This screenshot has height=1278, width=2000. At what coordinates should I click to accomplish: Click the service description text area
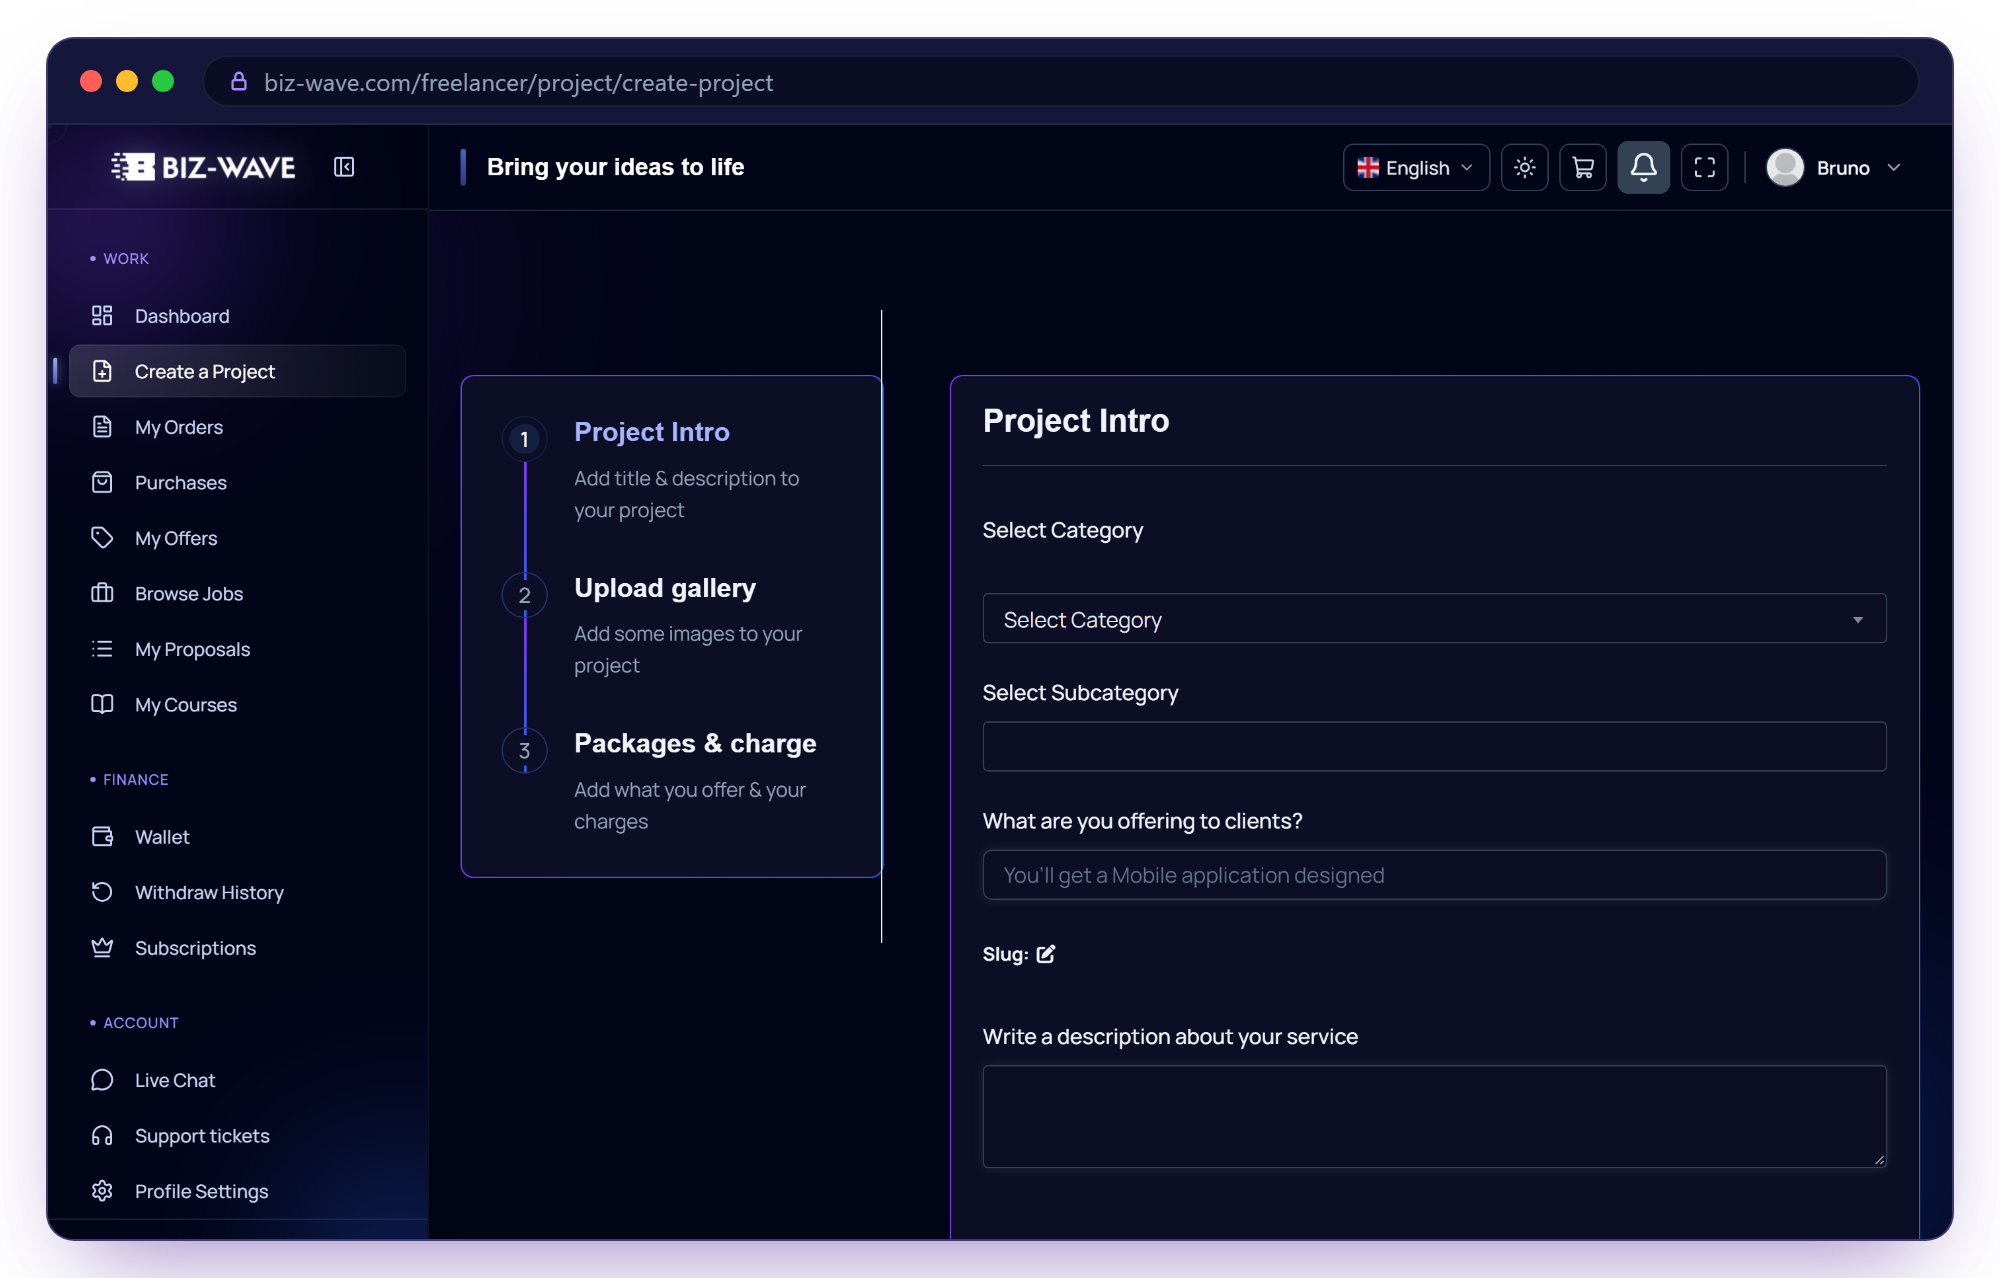(1434, 1116)
